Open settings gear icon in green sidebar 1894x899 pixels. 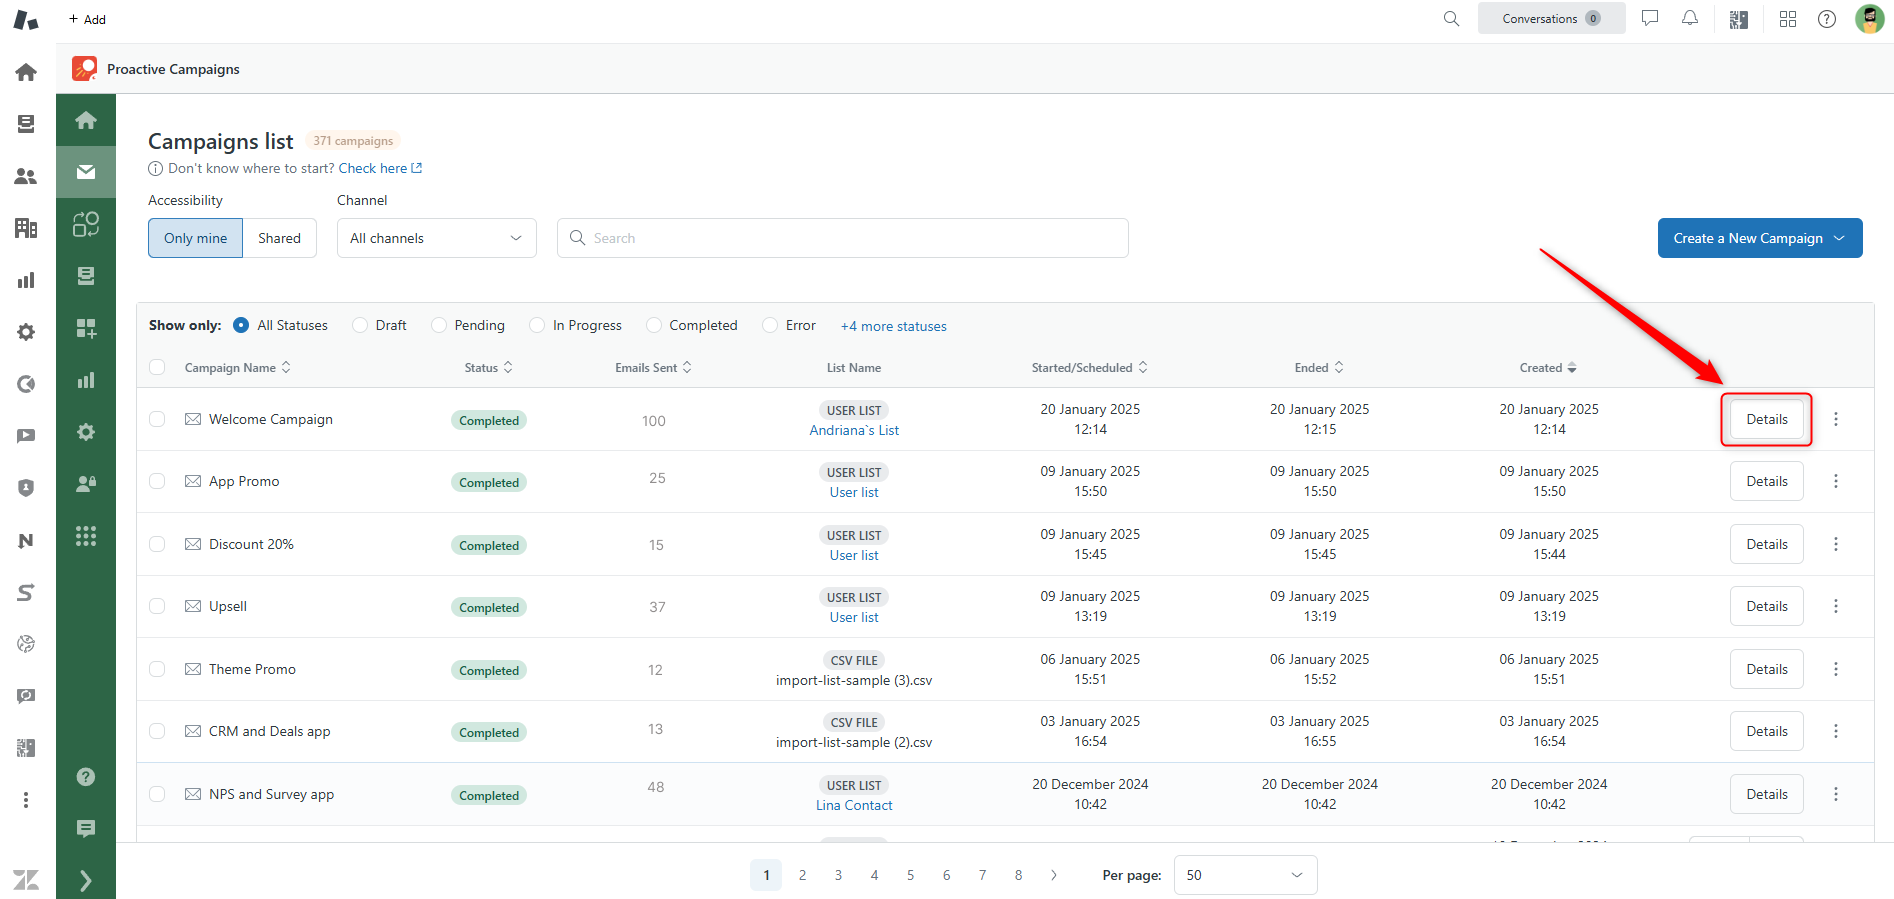86,432
